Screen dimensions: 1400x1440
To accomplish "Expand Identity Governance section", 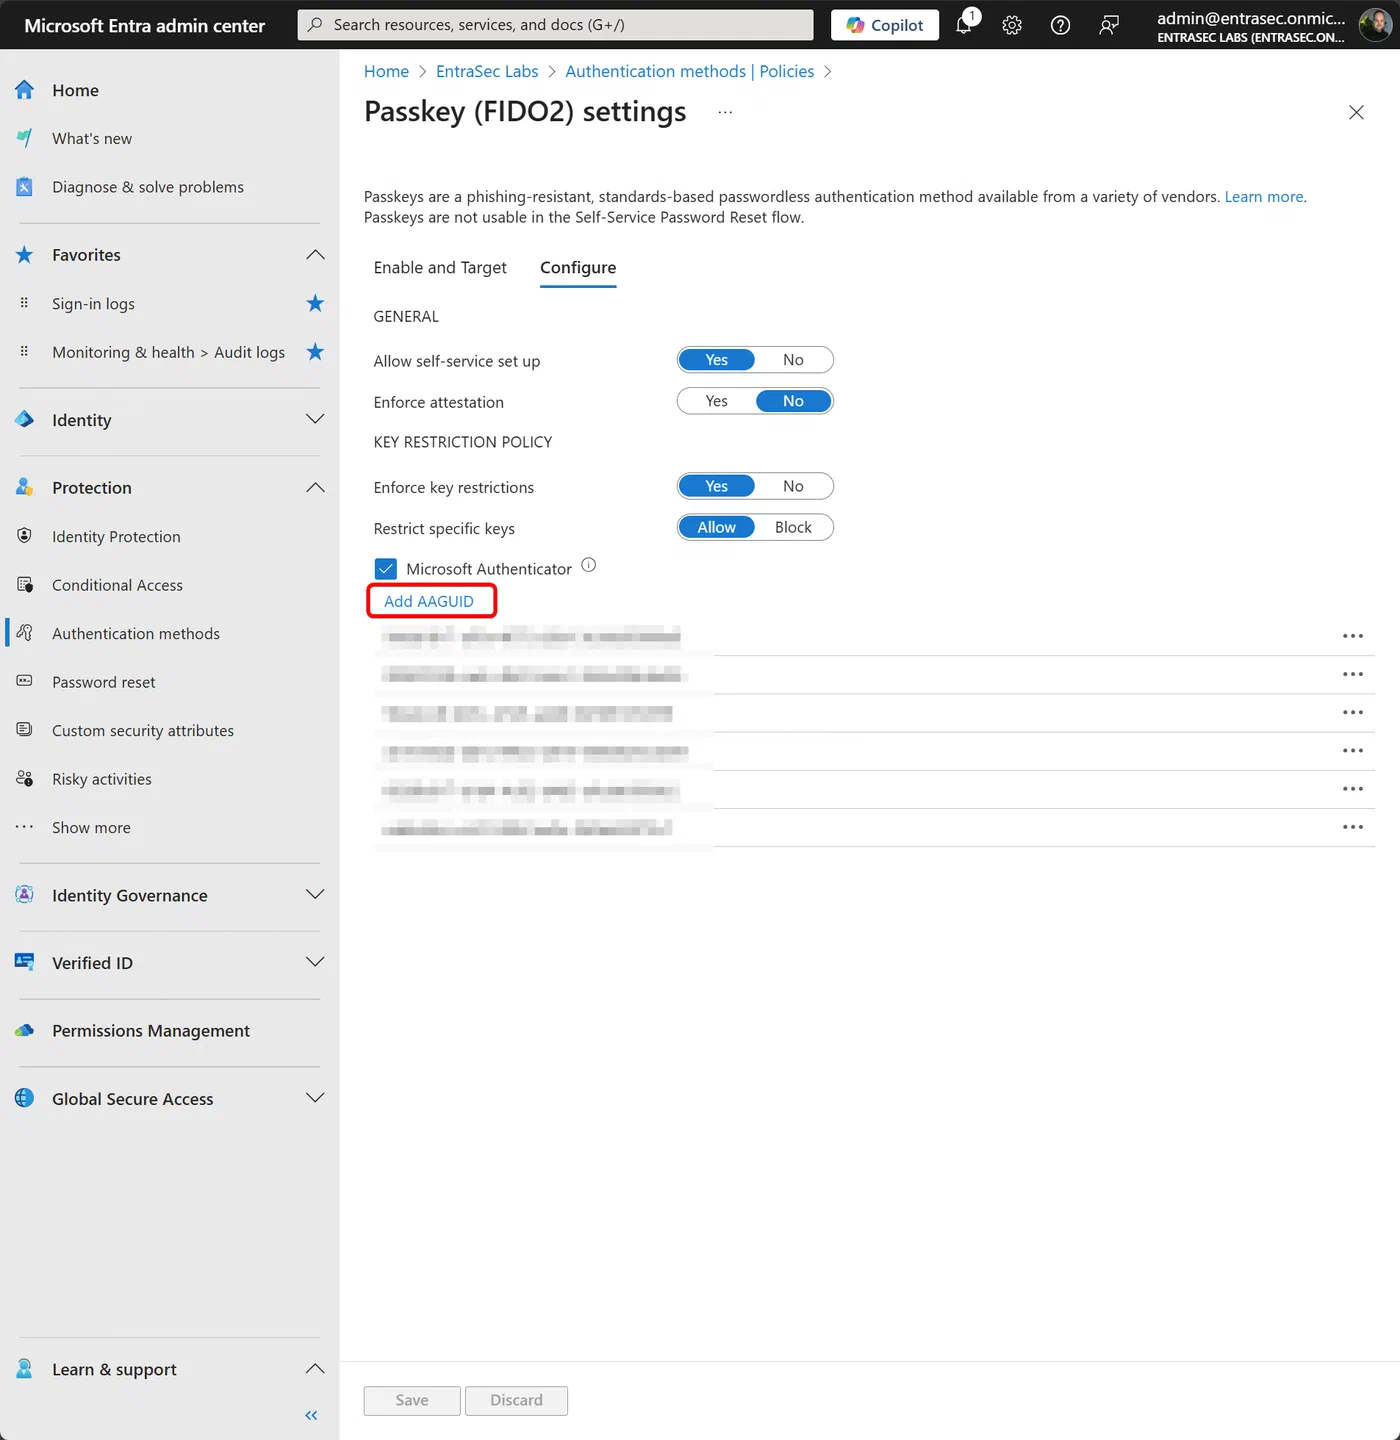I will pos(315,895).
